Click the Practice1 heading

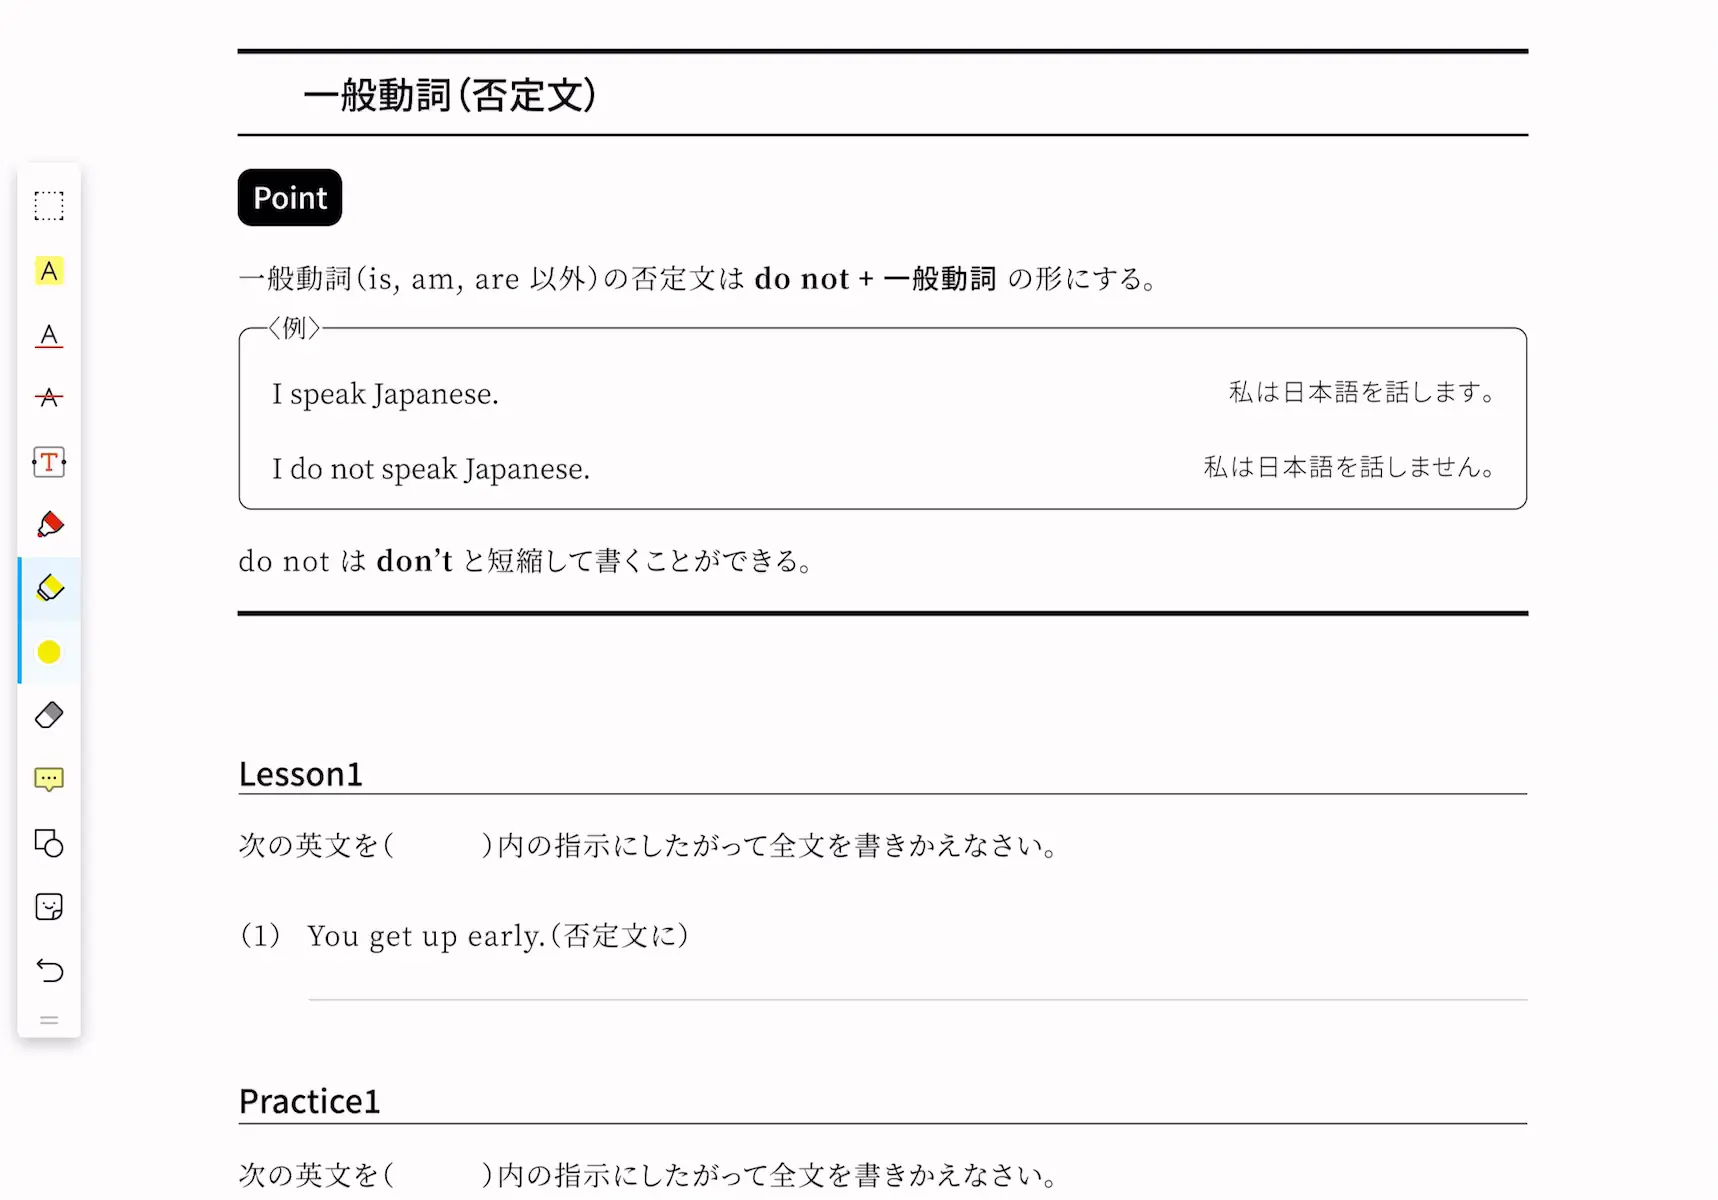[309, 1101]
